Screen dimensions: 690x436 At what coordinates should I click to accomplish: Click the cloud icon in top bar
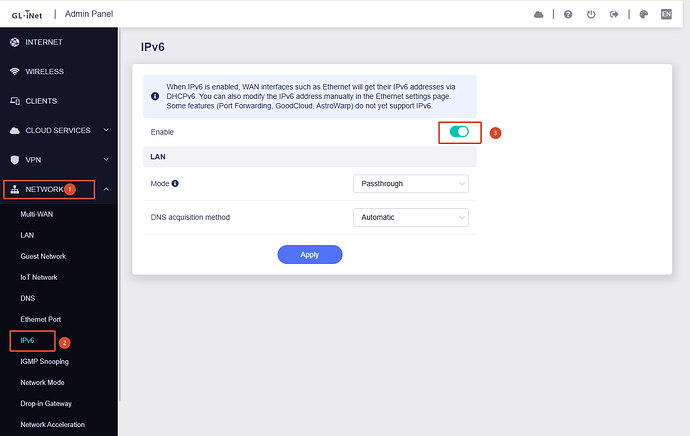coord(538,15)
